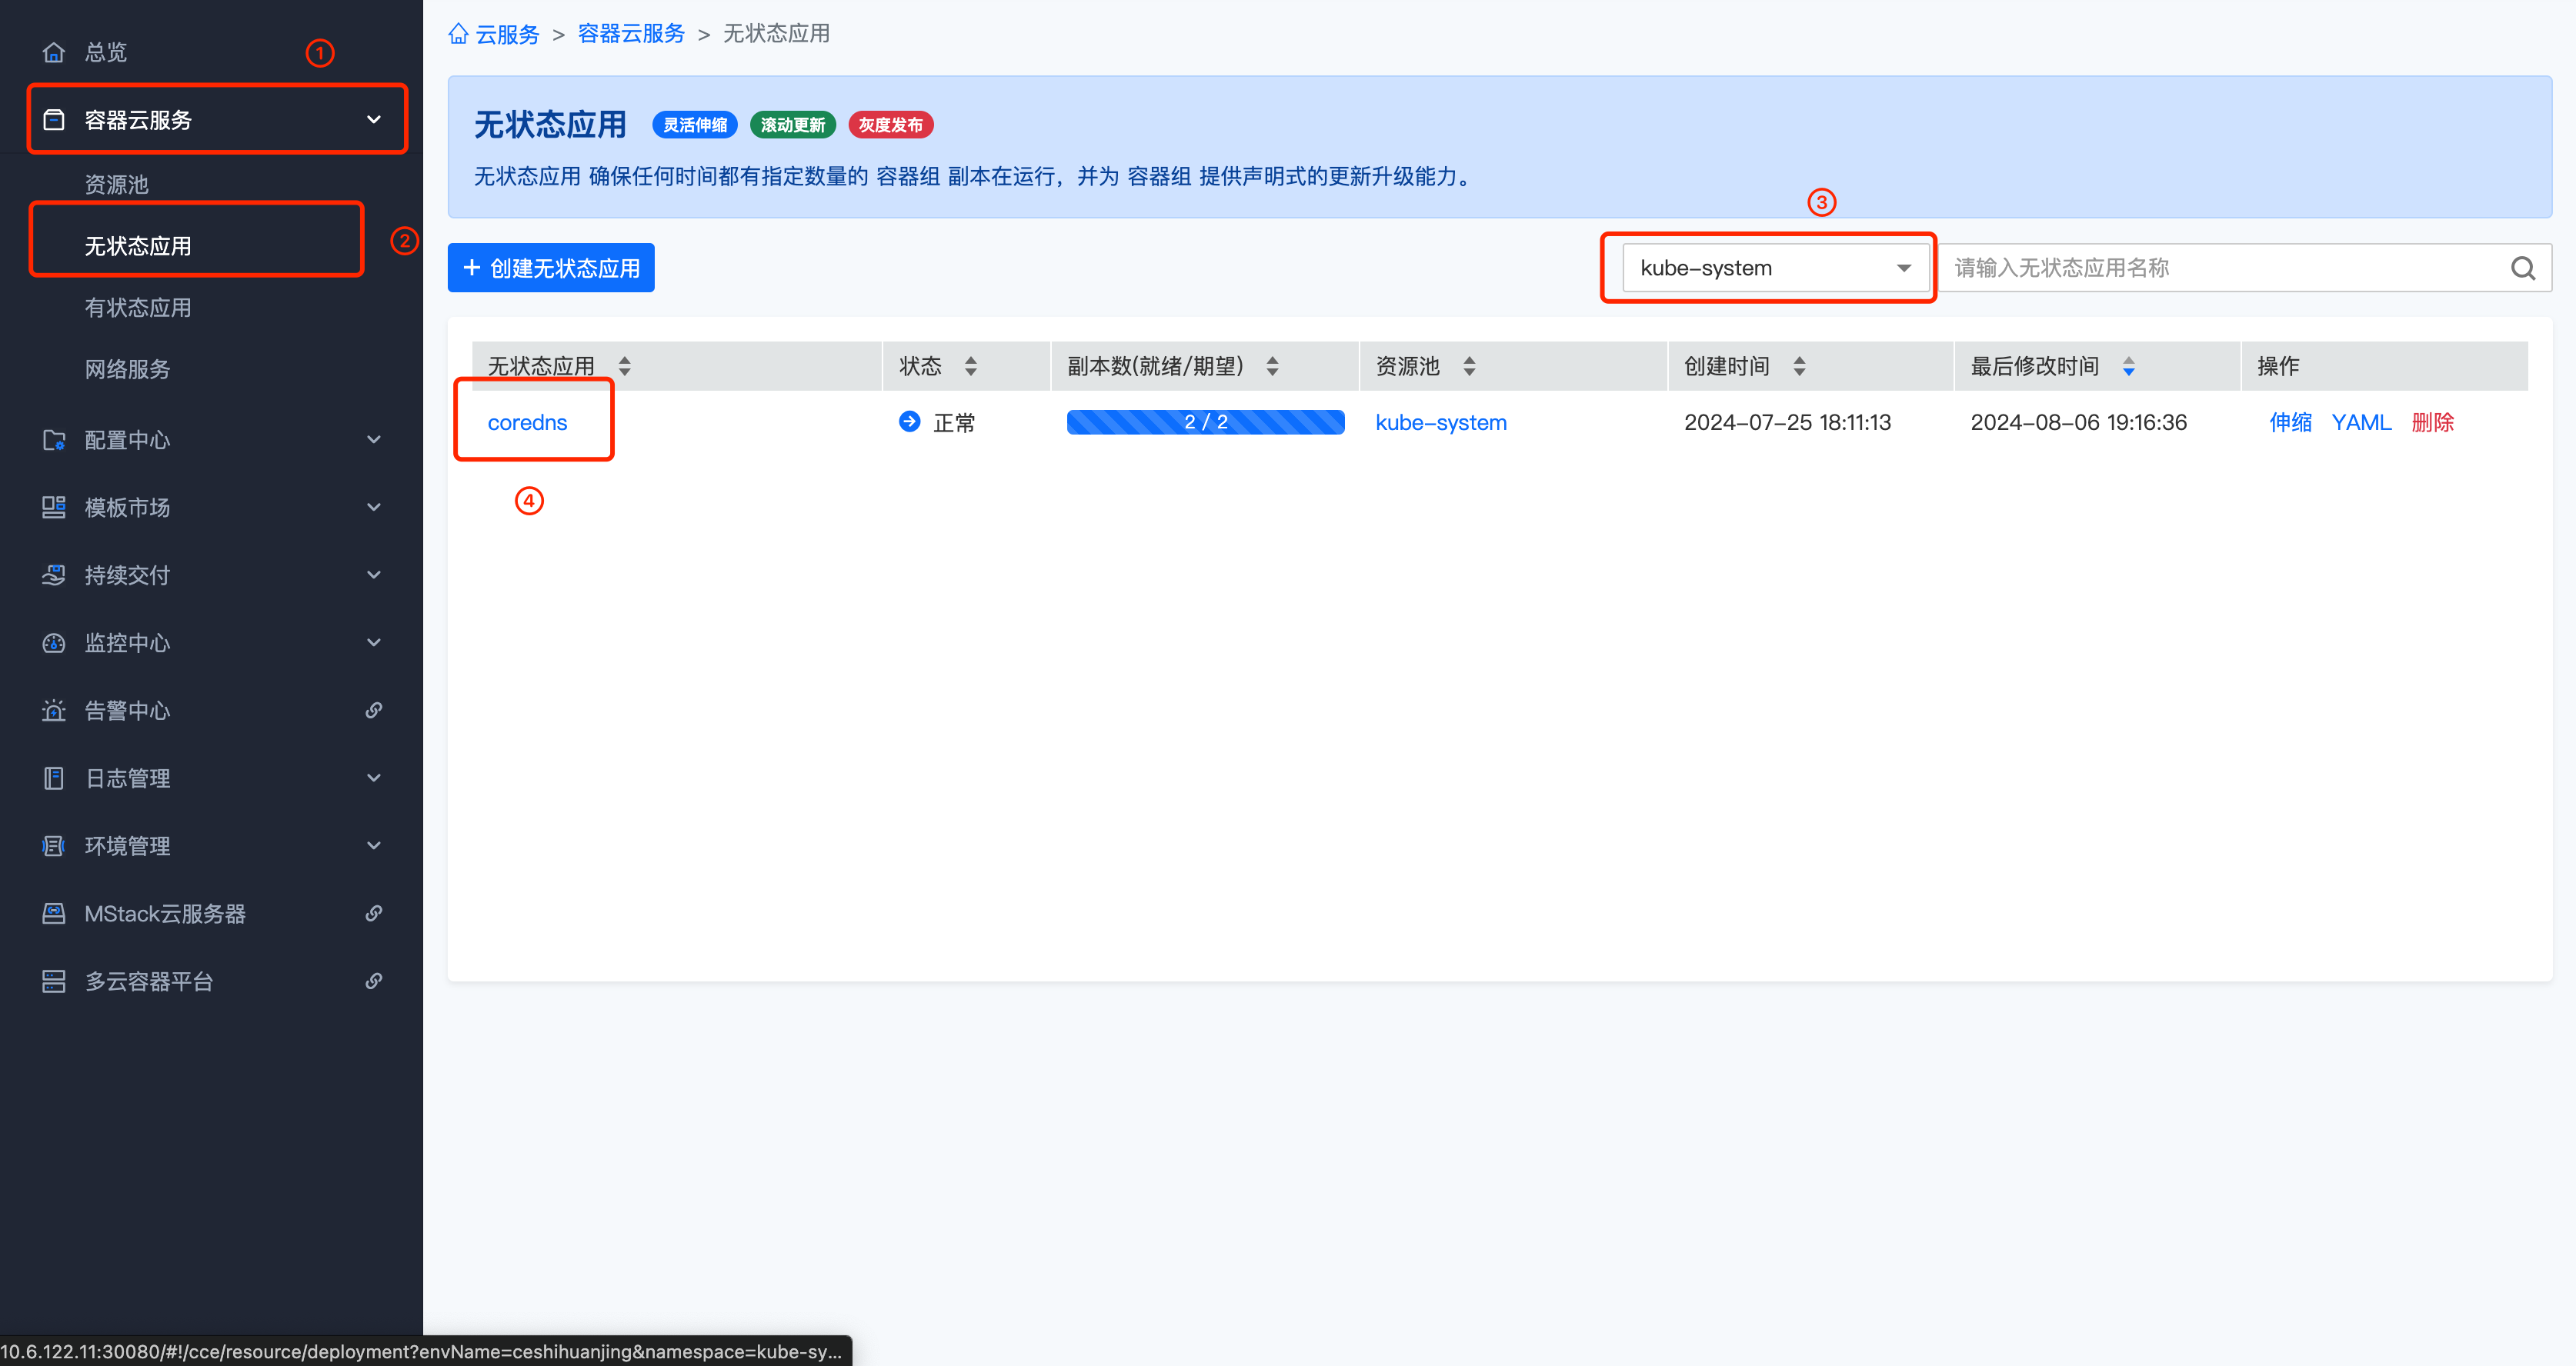The height and width of the screenshot is (1366, 2576).
Task: Click the search magnifier icon
Action: click(2523, 268)
